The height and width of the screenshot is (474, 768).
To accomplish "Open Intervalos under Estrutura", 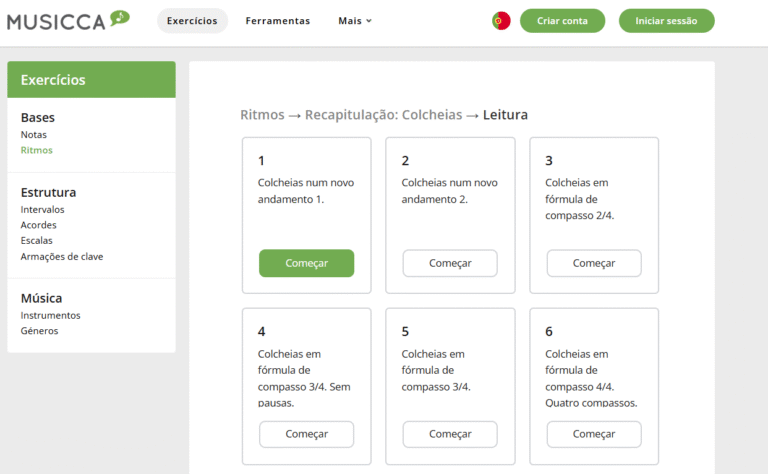I will [43, 210].
